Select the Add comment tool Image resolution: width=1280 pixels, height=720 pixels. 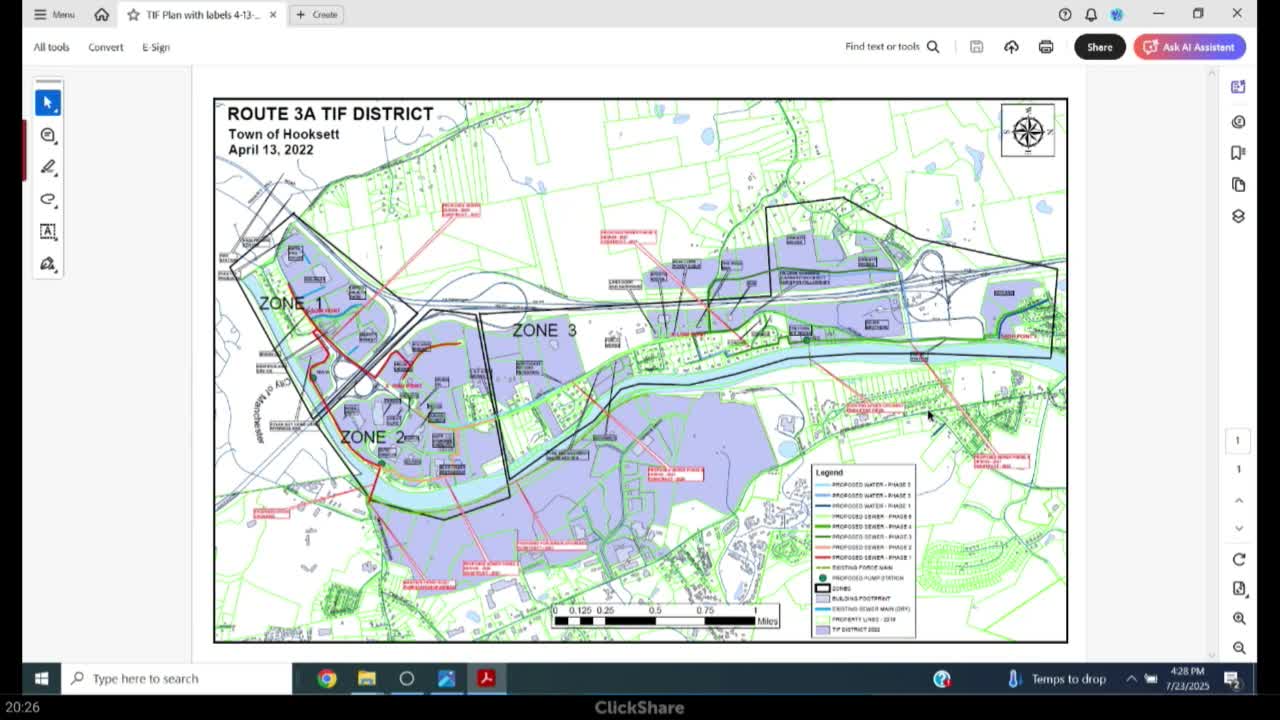[x=47, y=135]
